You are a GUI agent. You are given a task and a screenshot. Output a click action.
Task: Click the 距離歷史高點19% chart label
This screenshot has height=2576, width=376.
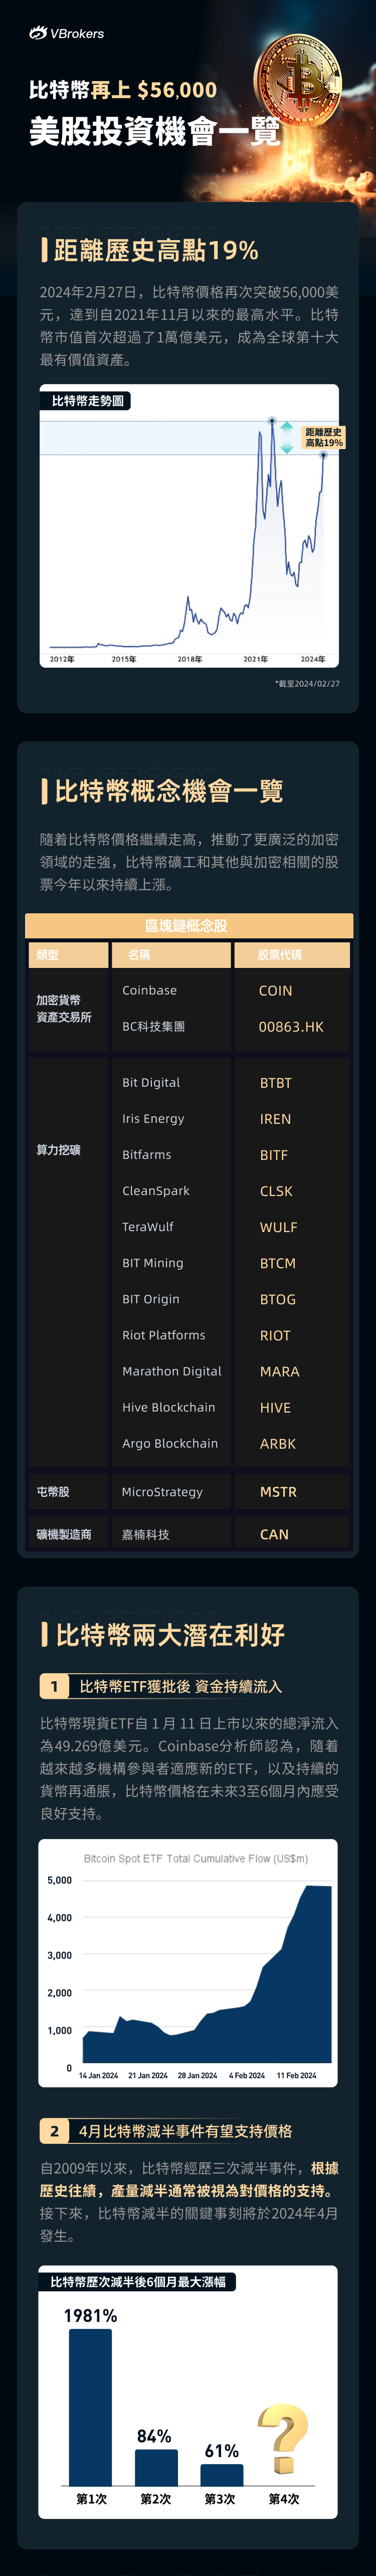[x=323, y=437]
